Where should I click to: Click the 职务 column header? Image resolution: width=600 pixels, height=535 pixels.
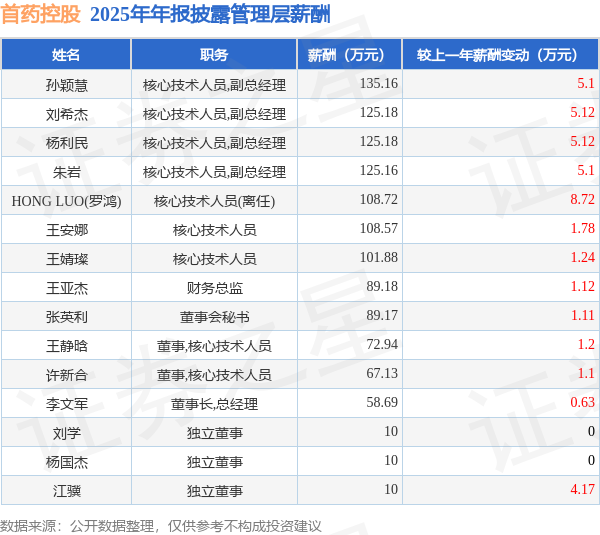click(x=214, y=55)
